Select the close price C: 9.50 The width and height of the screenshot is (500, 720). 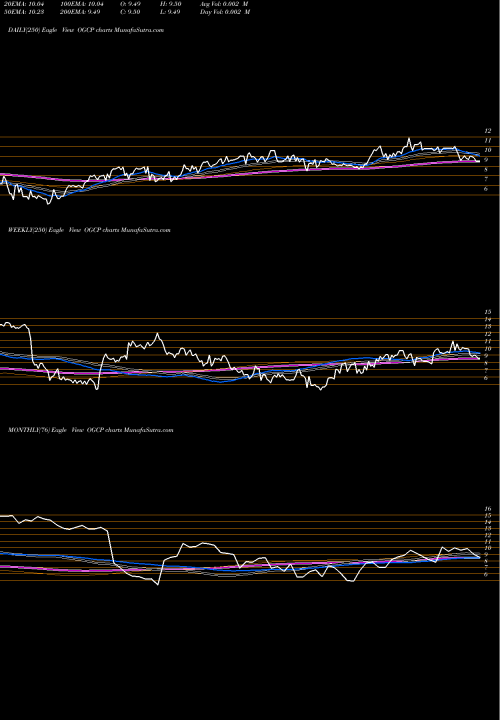131,12
